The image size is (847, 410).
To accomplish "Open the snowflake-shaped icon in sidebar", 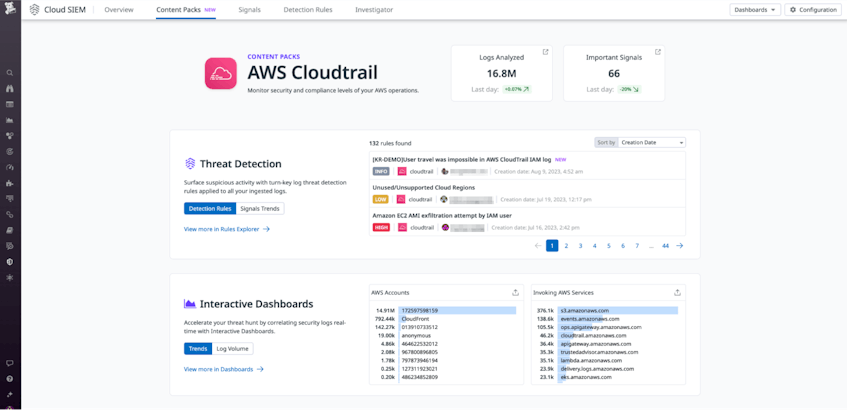I will pos(10,278).
